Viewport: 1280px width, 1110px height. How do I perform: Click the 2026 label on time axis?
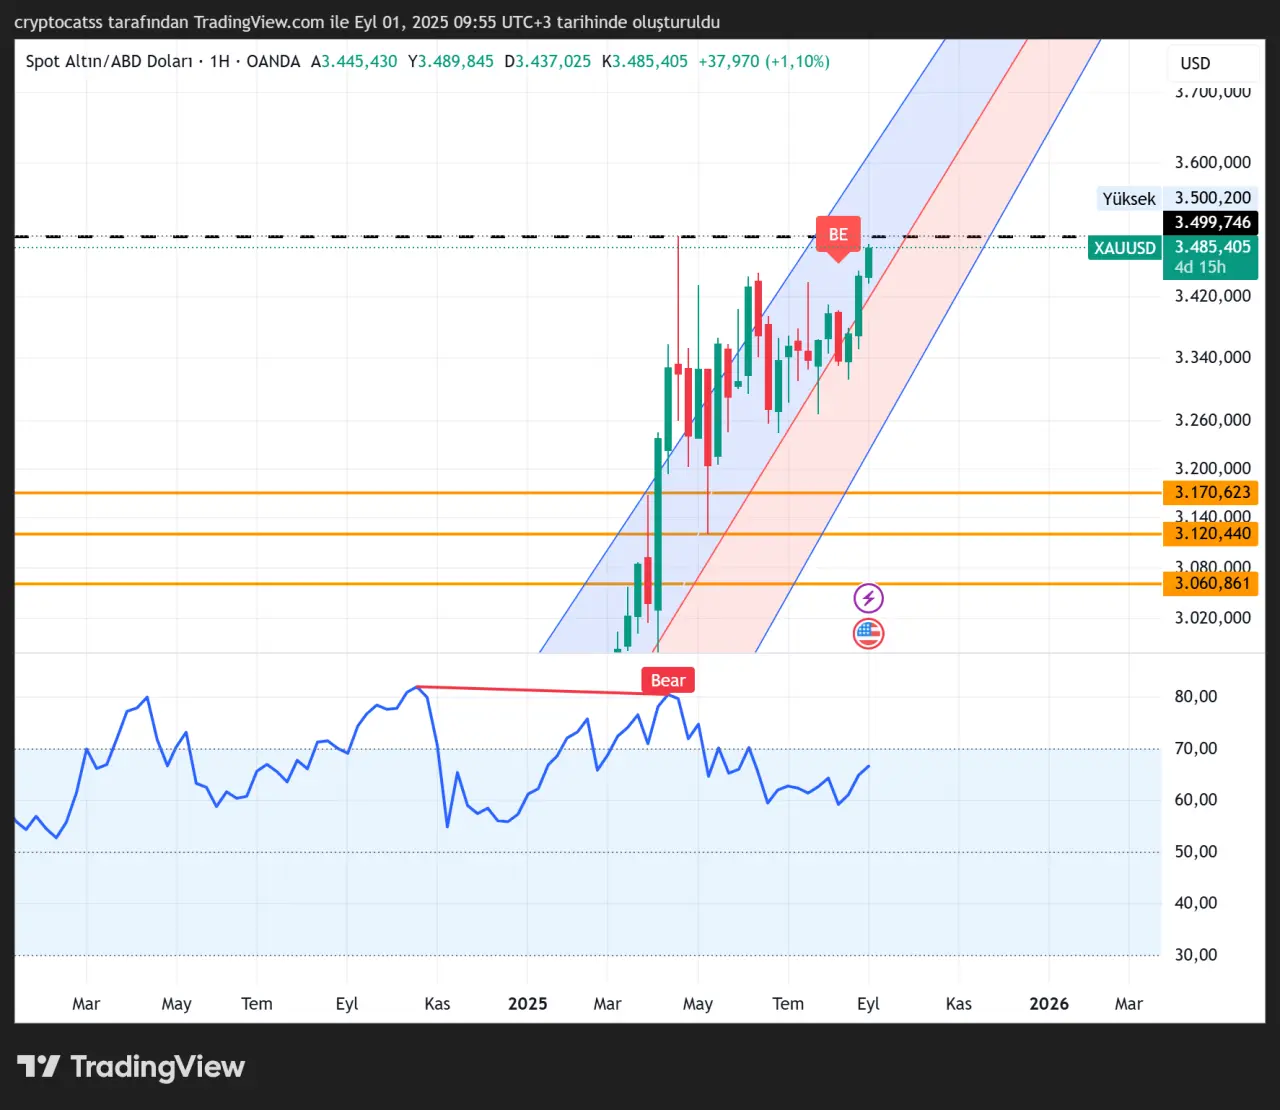(x=1048, y=1003)
